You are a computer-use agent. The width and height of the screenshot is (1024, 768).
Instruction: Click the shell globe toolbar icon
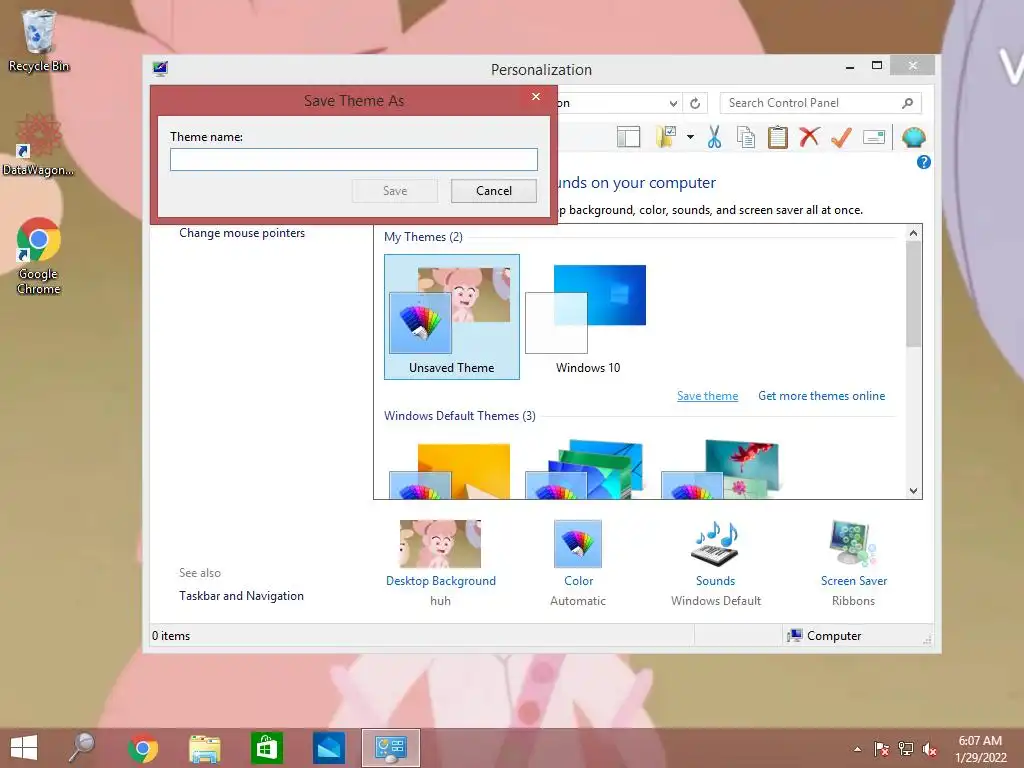coord(914,137)
